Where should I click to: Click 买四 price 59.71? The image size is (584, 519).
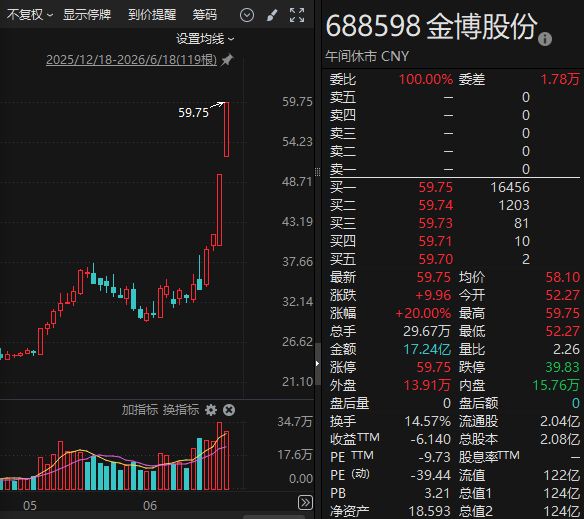tap(435, 241)
